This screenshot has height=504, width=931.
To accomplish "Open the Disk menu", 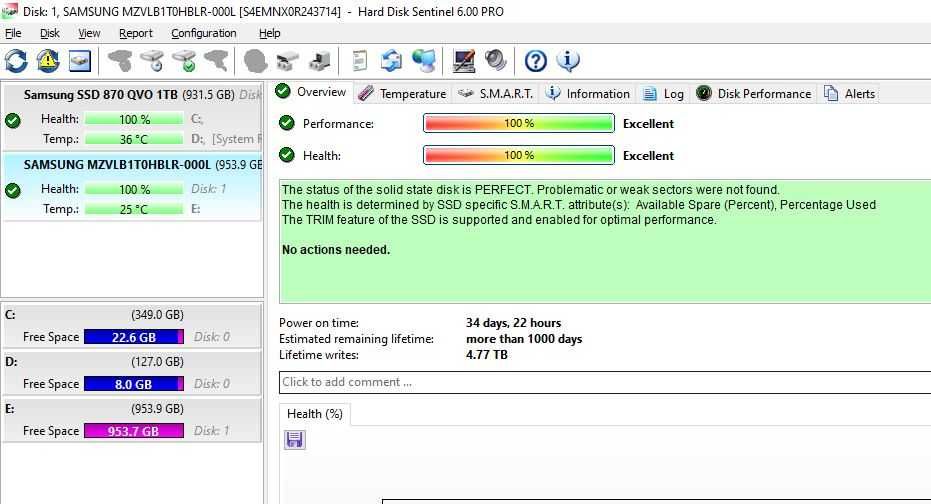I will tap(50, 33).
